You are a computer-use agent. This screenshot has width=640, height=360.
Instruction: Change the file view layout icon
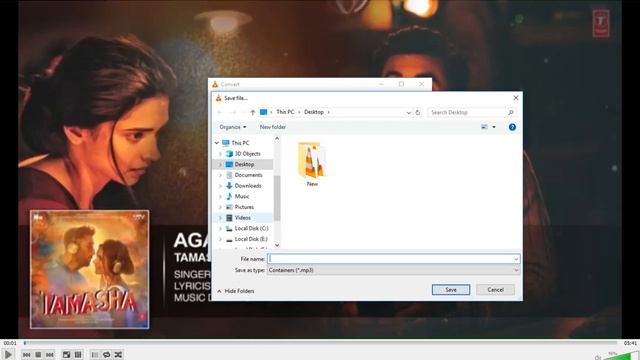click(484, 127)
